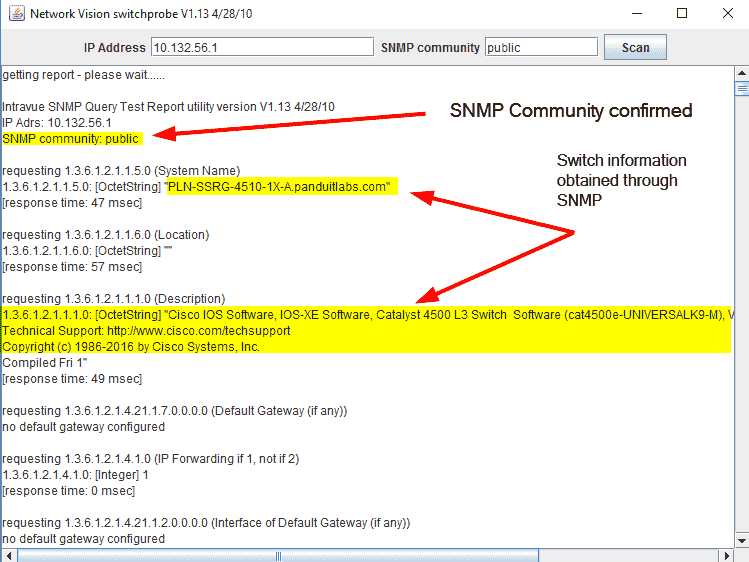Click 'requesting 1.3.6.1.2.1.1.5.0 (System Name)' line
This screenshot has width=749, height=562.
(x=121, y=171)
